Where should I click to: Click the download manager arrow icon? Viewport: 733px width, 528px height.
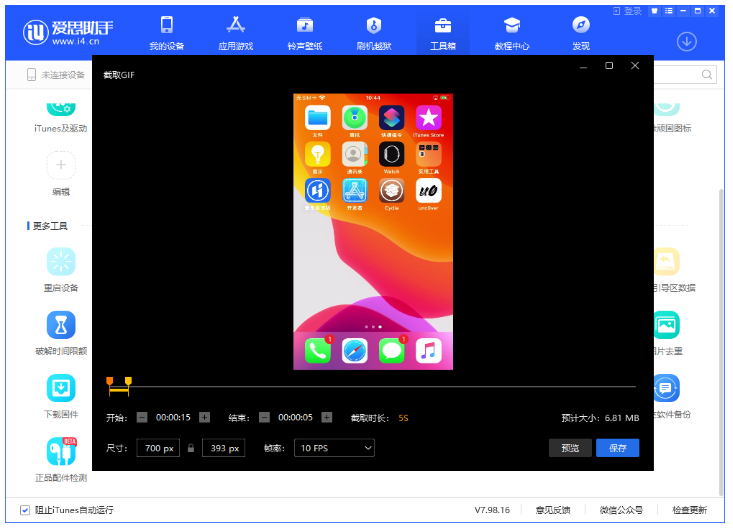[686, 42]
